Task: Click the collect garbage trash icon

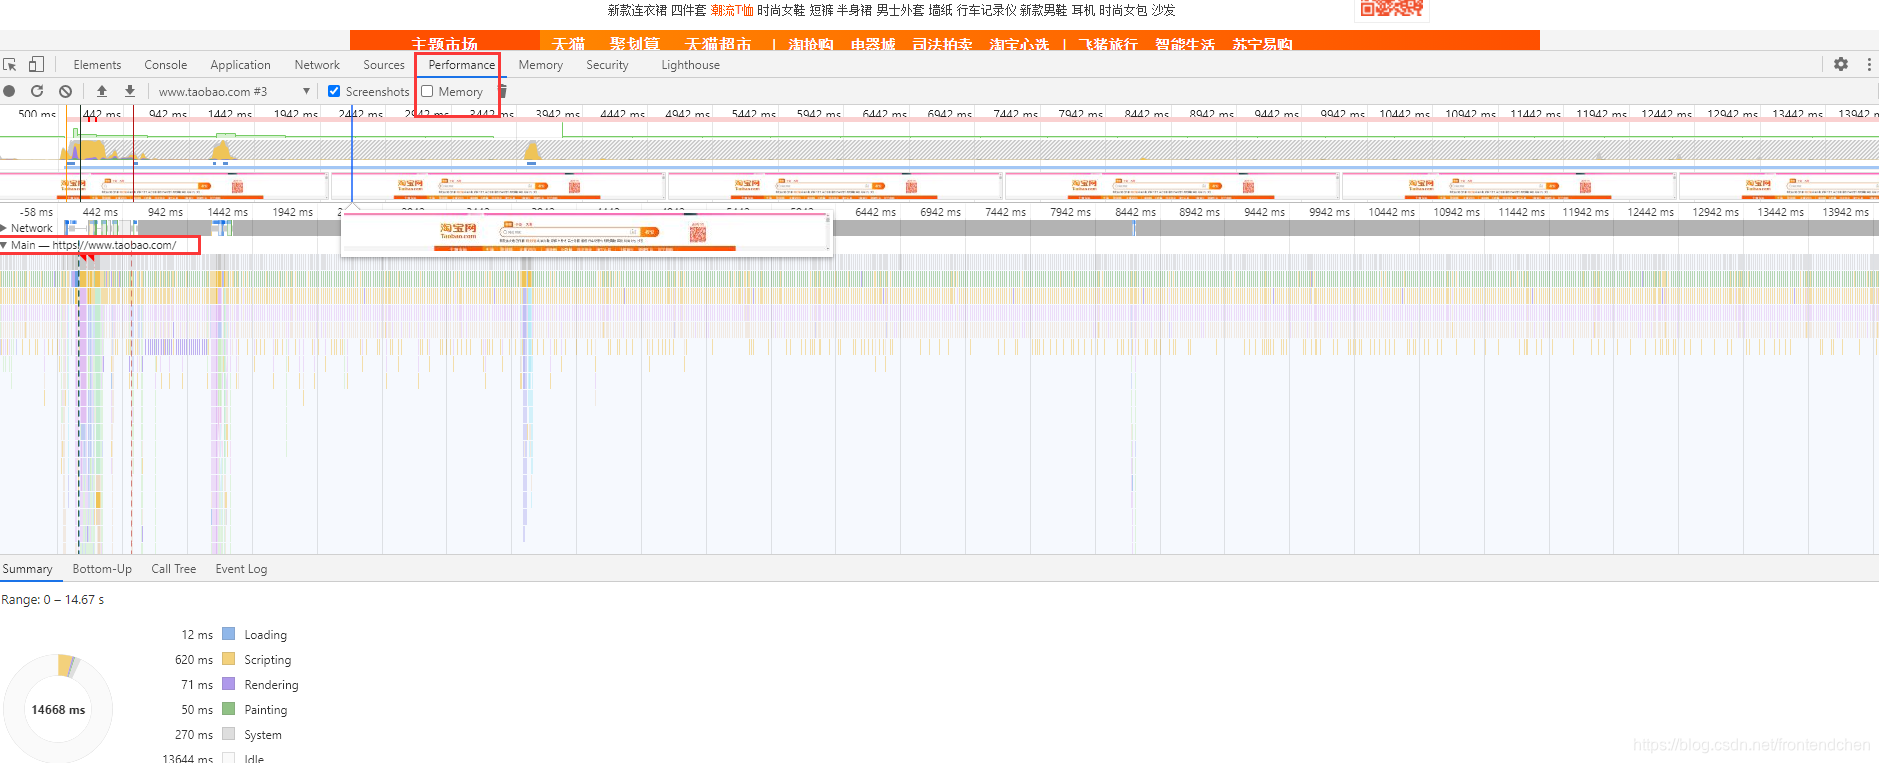Action: tap(503, 91)
